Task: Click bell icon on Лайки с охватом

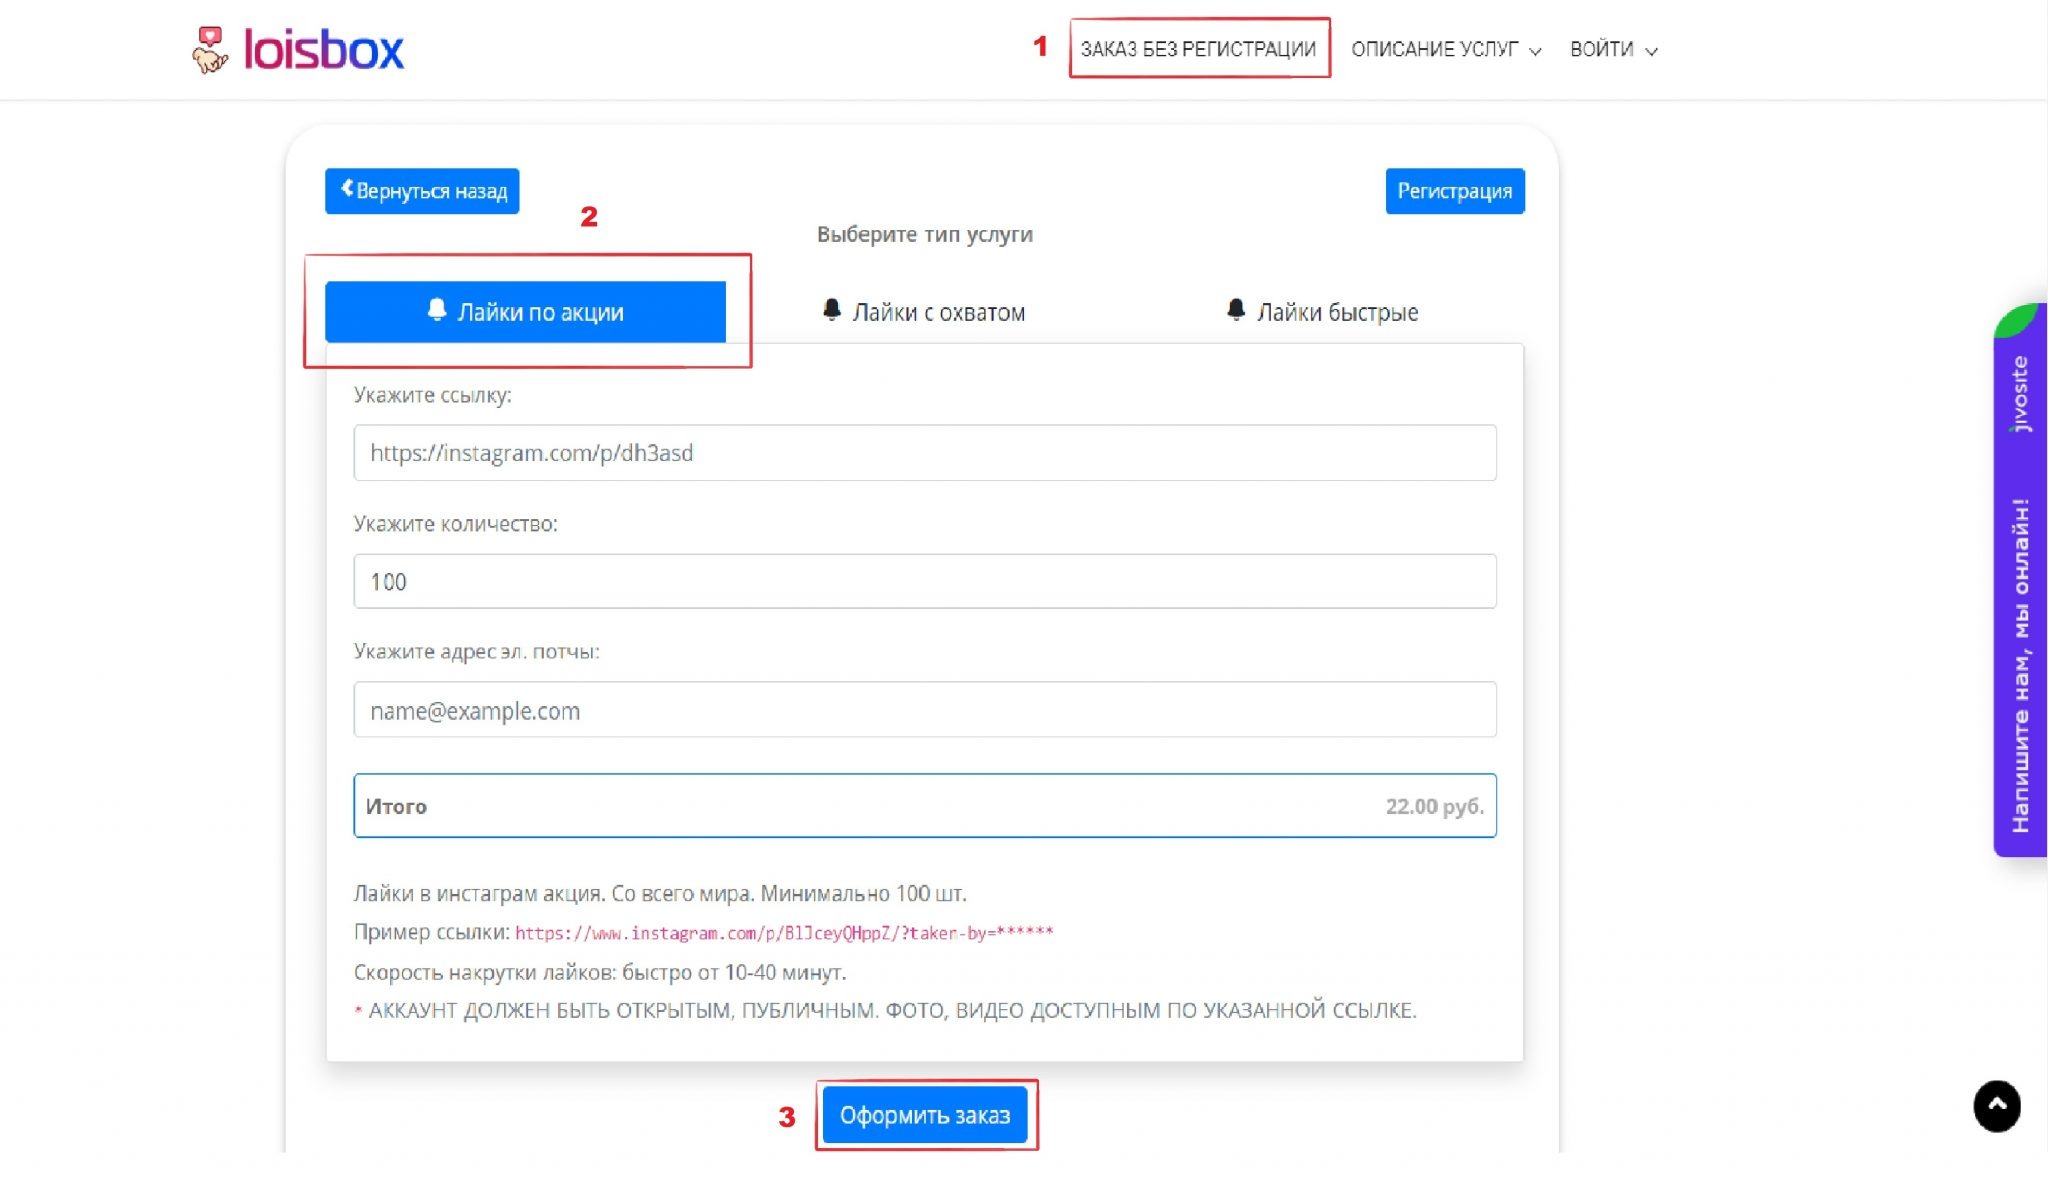Action: 831,310
